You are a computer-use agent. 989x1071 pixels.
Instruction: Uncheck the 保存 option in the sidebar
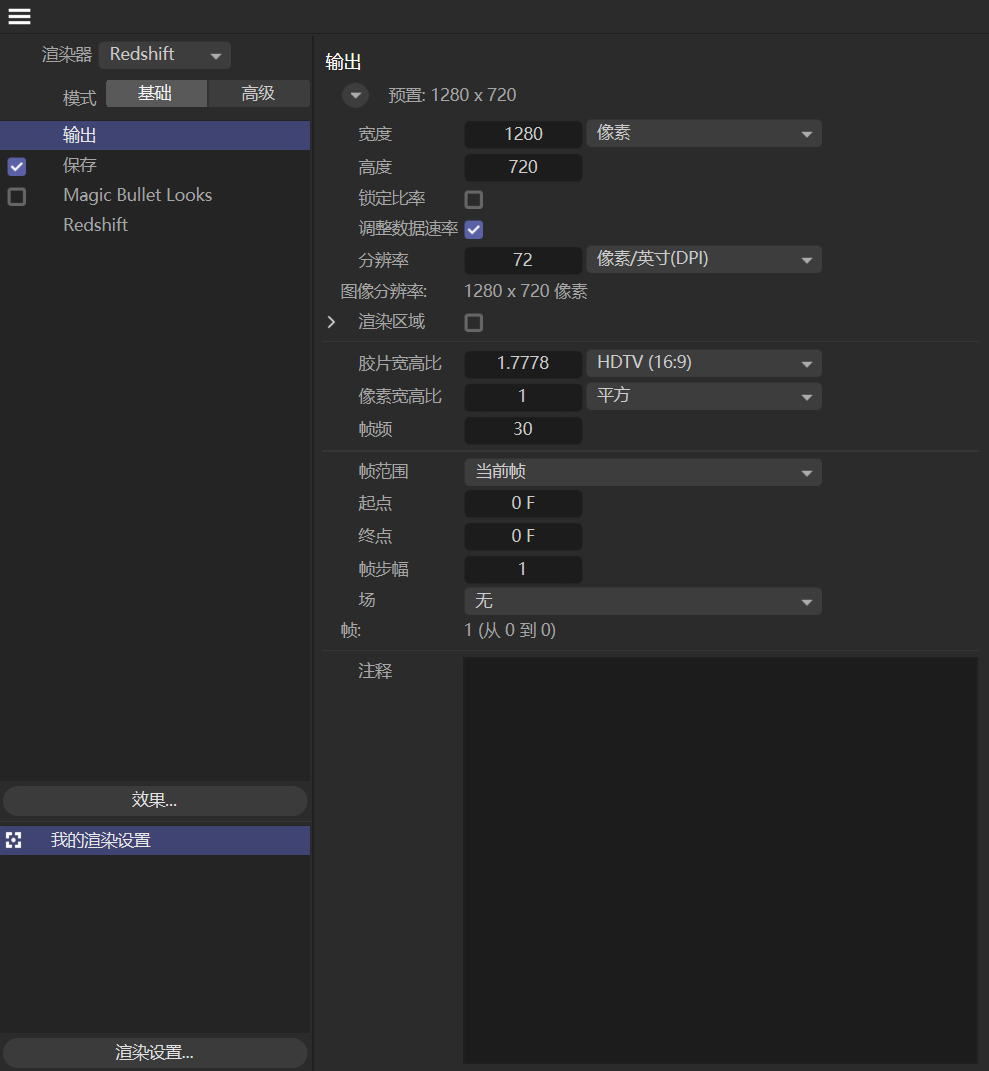pyautogui.click(x=16, y=167)
